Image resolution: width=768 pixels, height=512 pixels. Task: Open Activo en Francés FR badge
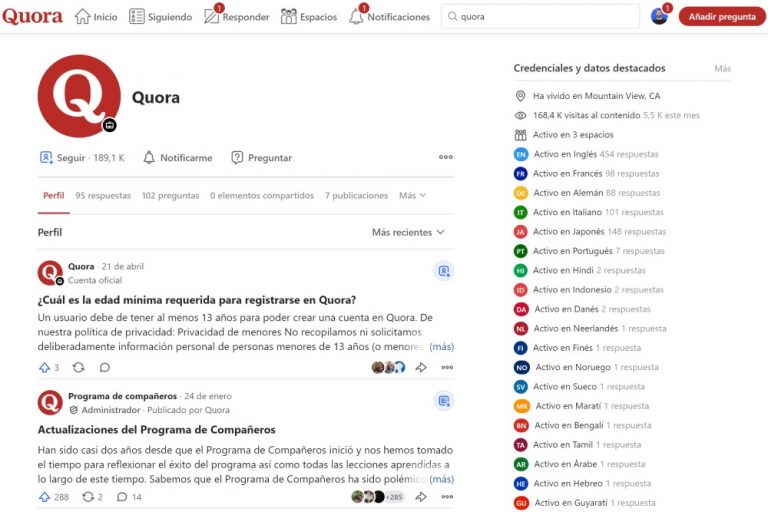(x=521, y=173)
